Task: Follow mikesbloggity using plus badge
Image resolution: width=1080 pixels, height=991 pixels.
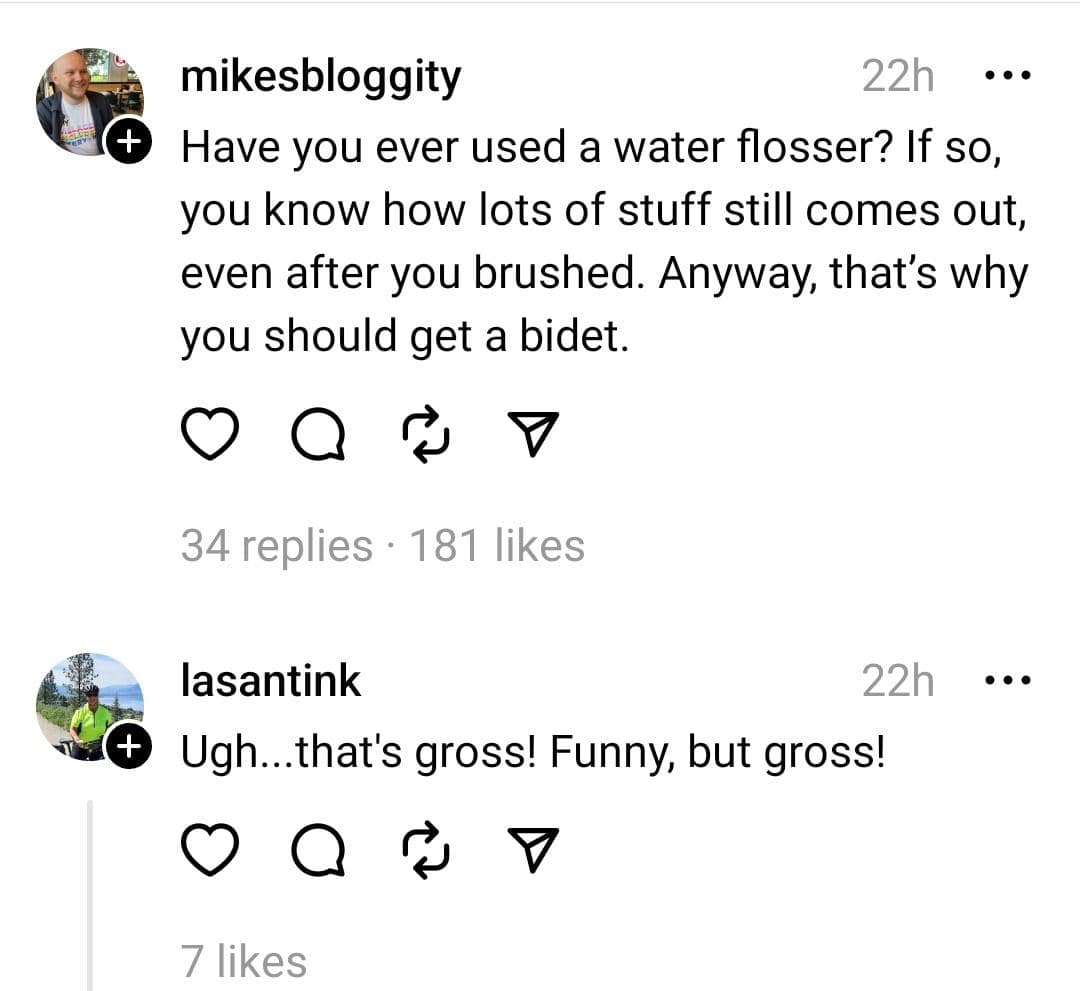Action: [x=127, y=144]
